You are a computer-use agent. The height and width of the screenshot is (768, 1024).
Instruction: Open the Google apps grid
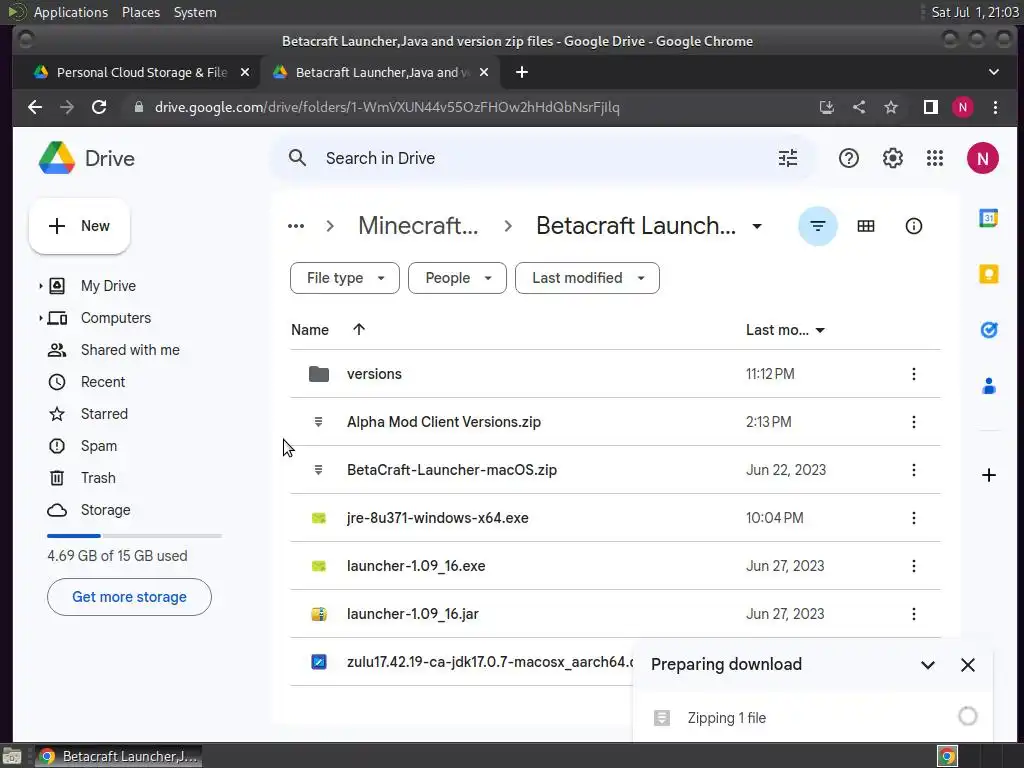click(935, 158)
